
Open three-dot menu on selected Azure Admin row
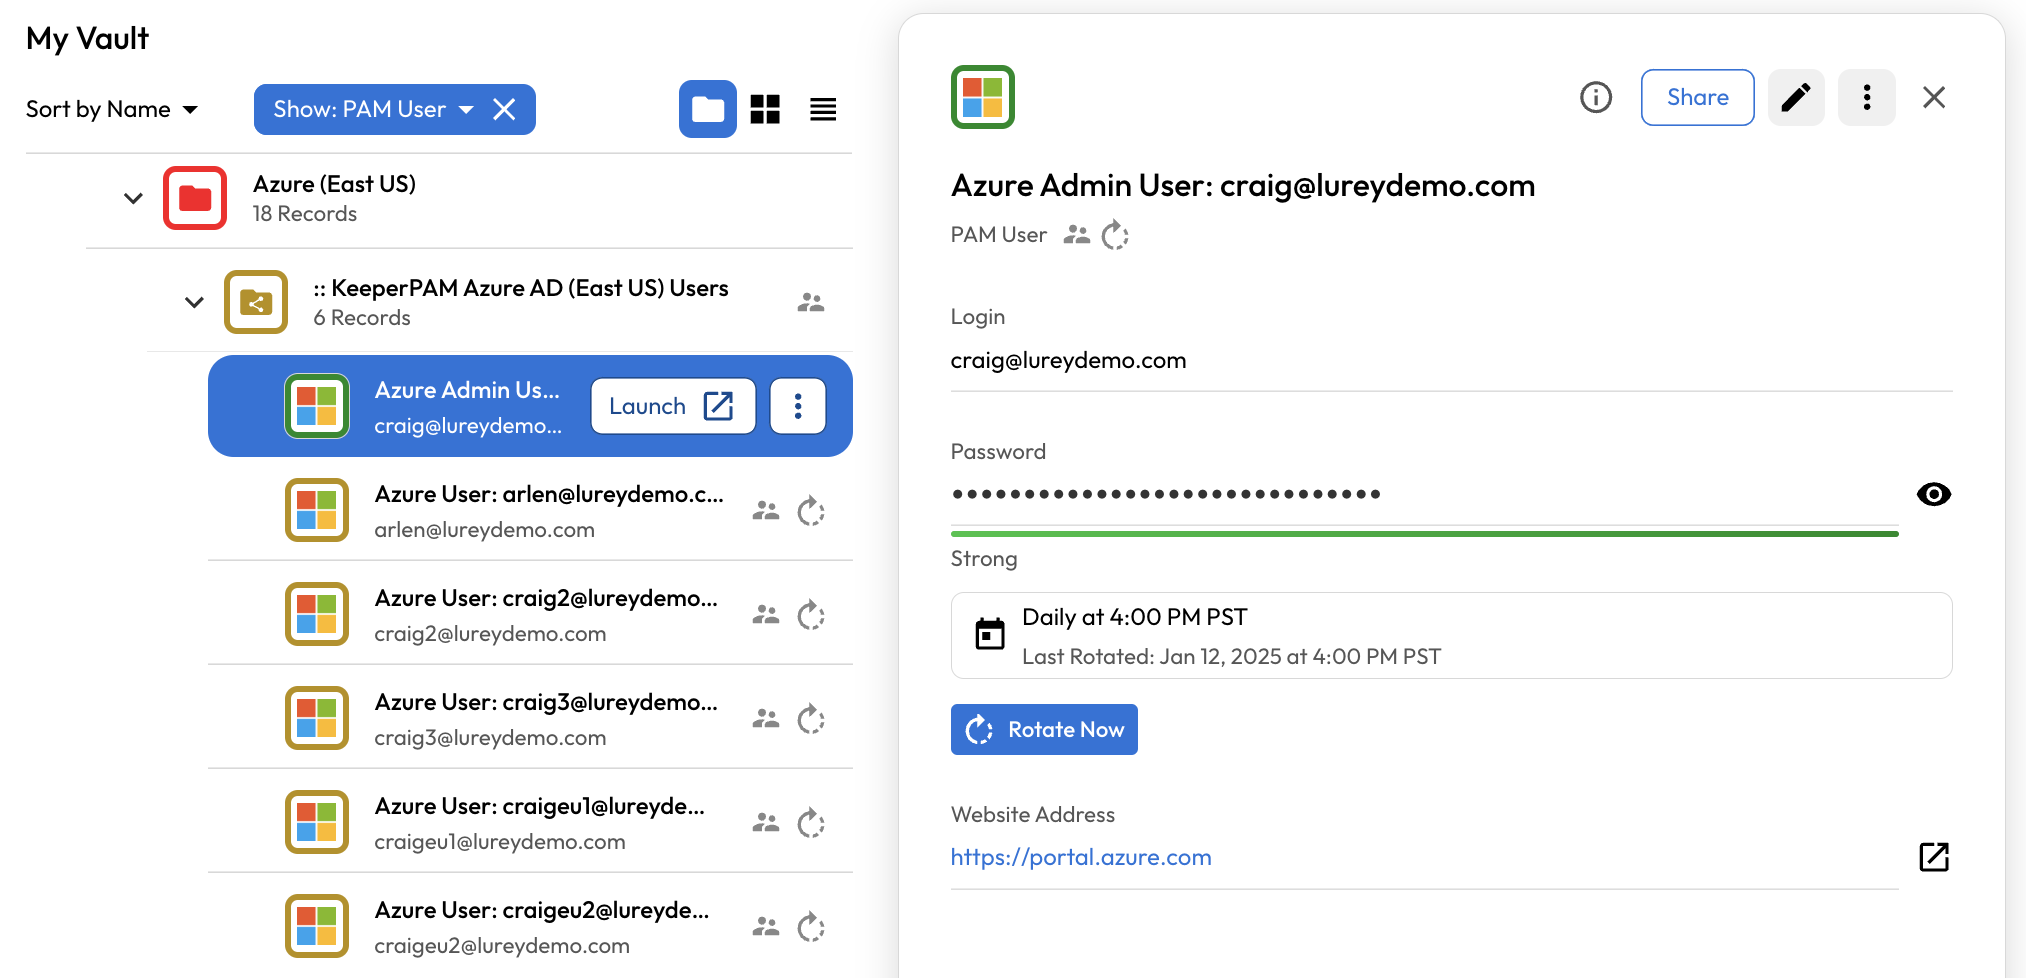pos(797,406)
